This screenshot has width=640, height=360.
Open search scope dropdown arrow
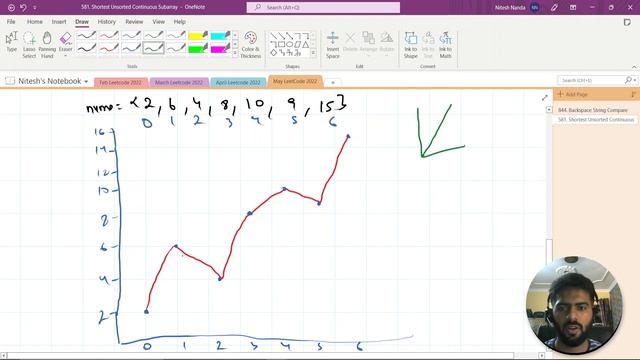635,80
